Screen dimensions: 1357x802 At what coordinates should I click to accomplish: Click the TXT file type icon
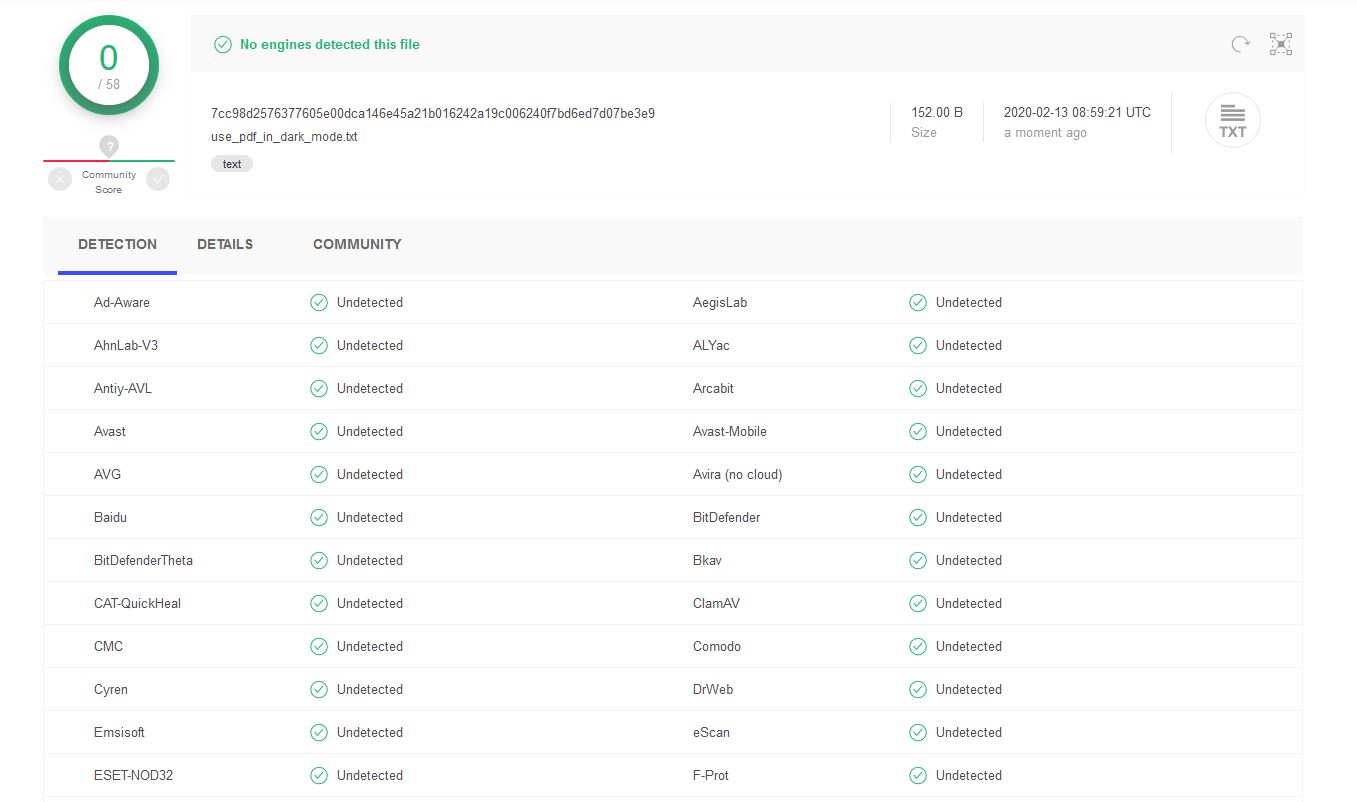tap(1232, 121)
